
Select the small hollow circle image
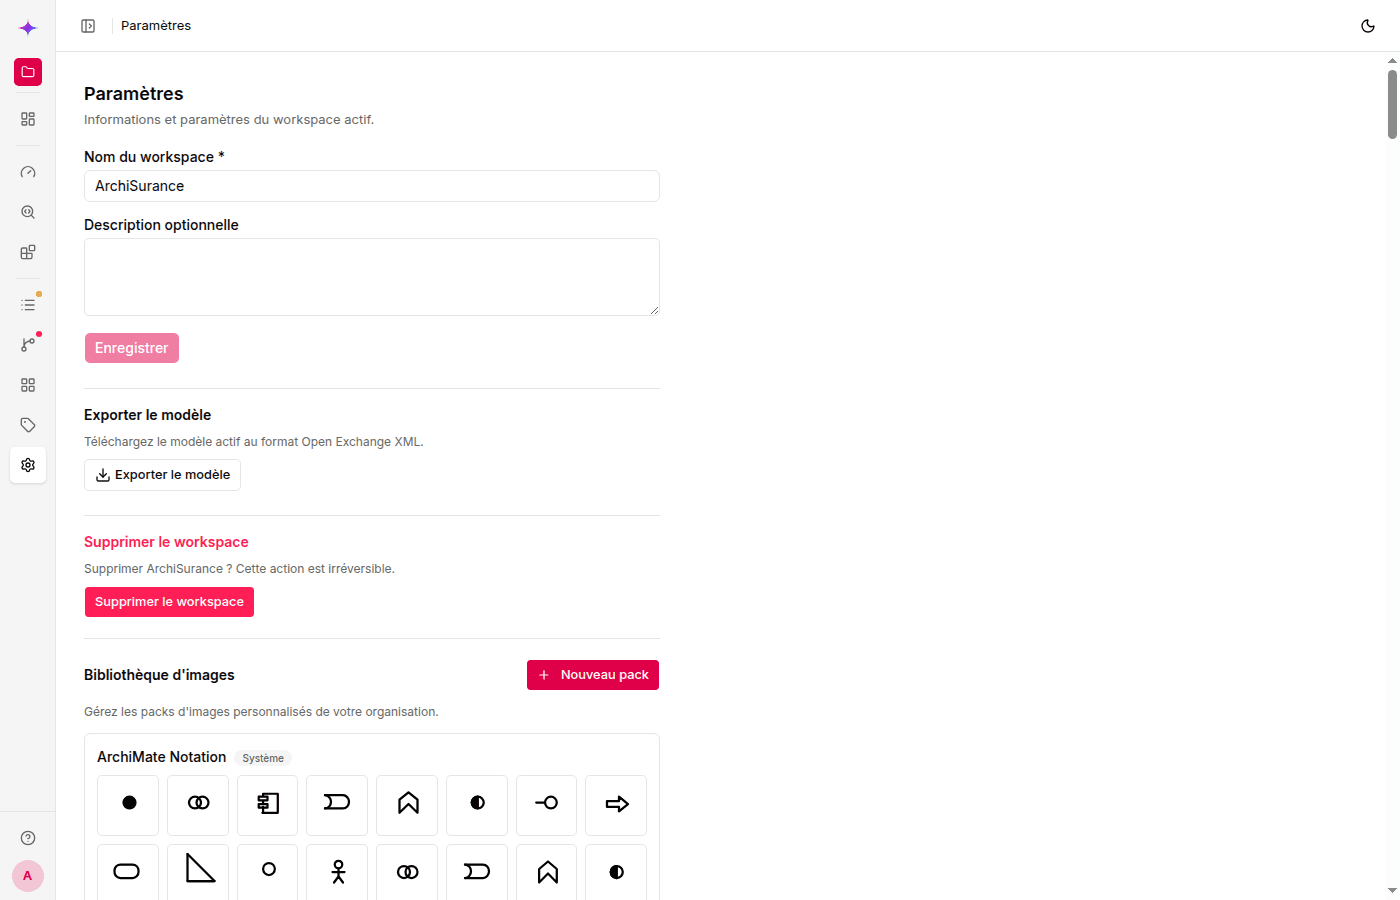(x=268, y=872)
